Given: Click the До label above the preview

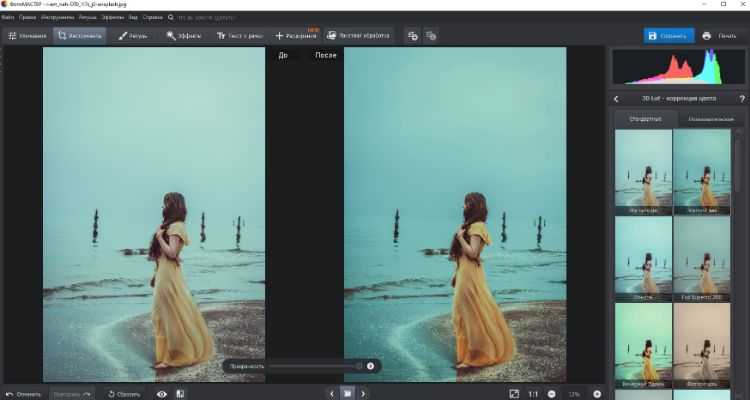Looking at the screenshot, I should [x=283, y=55].
